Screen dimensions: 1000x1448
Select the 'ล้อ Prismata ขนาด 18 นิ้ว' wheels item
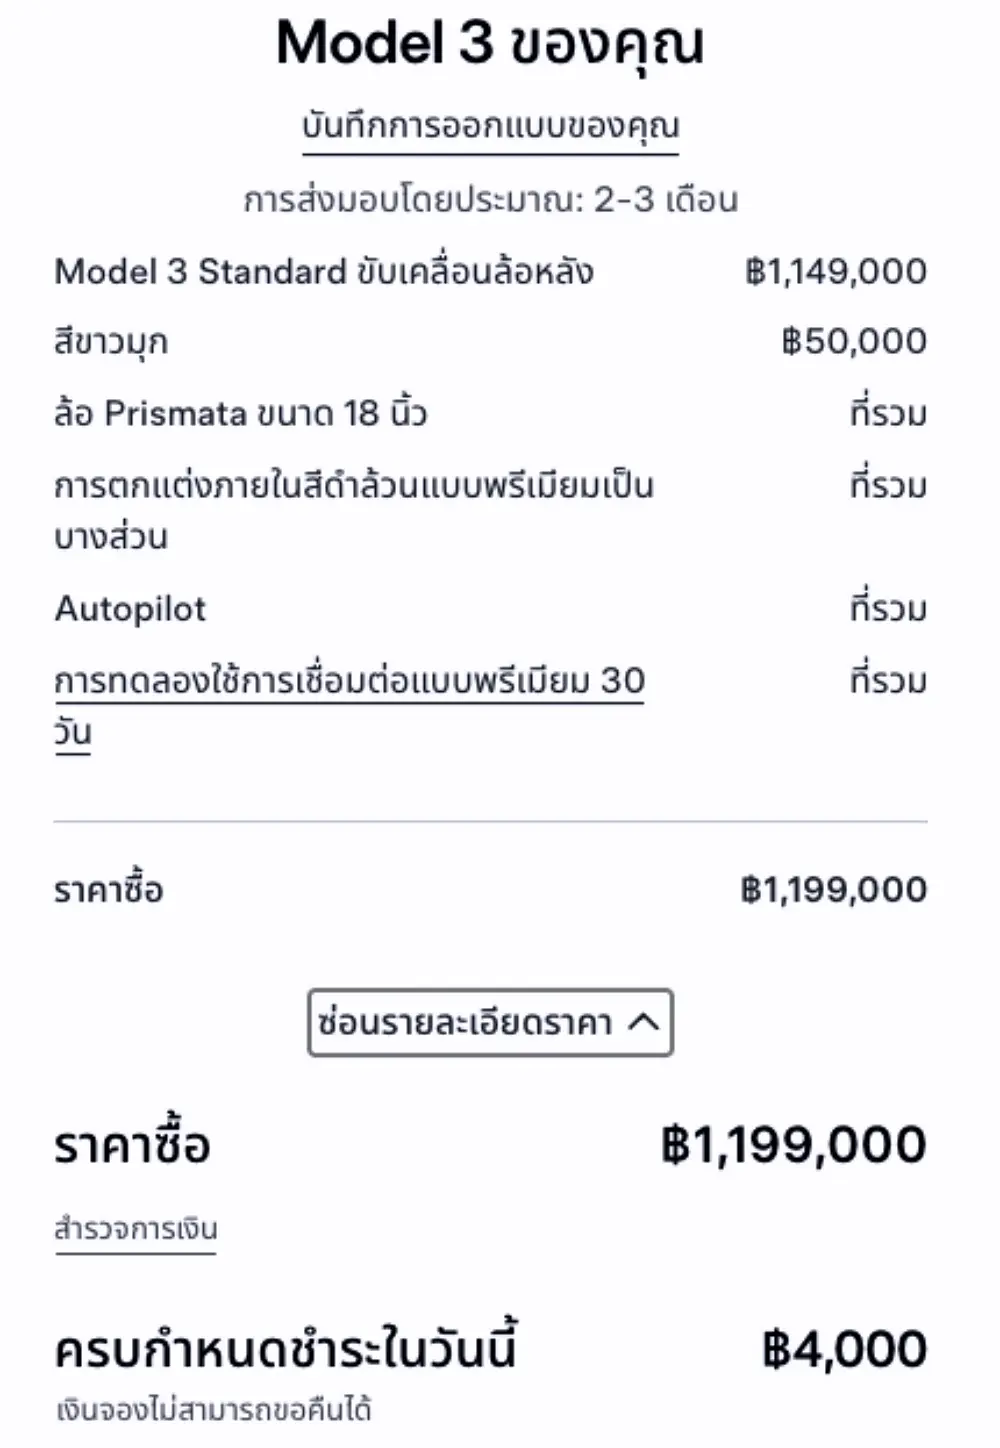click(240, 414)
